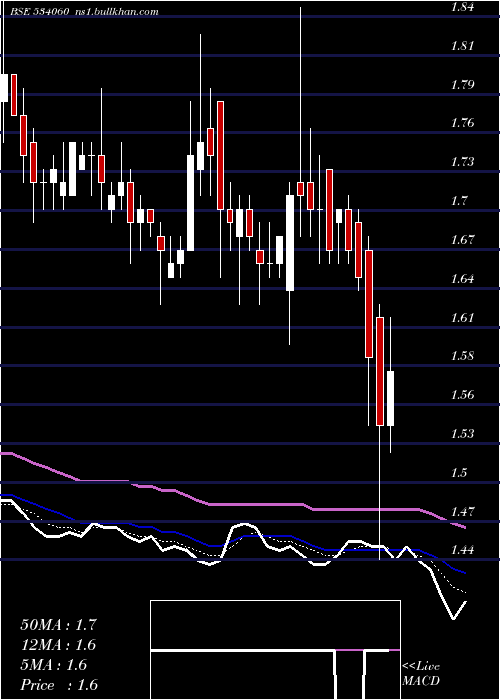Click the 1.58 price axis label
This screenshot has height=700, width=500.
point(462,356)
